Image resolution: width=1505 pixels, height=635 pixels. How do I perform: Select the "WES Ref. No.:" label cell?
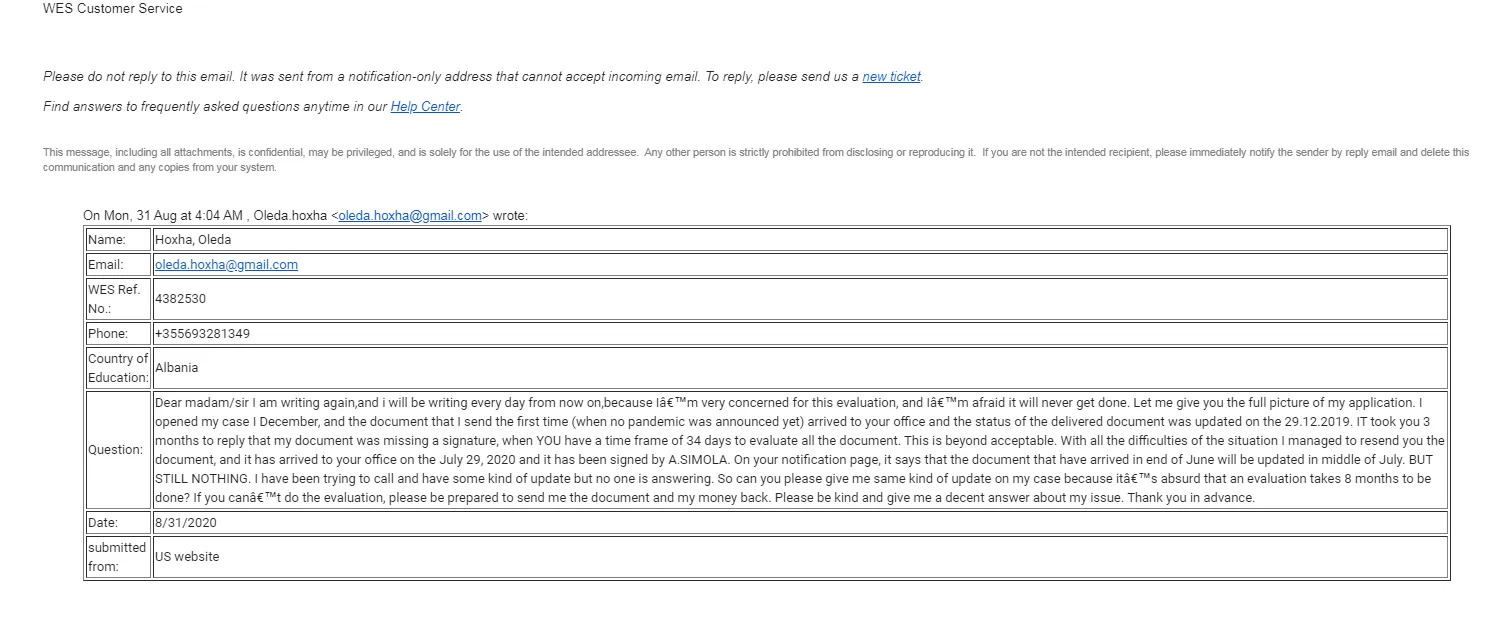[x=114, y=299]
